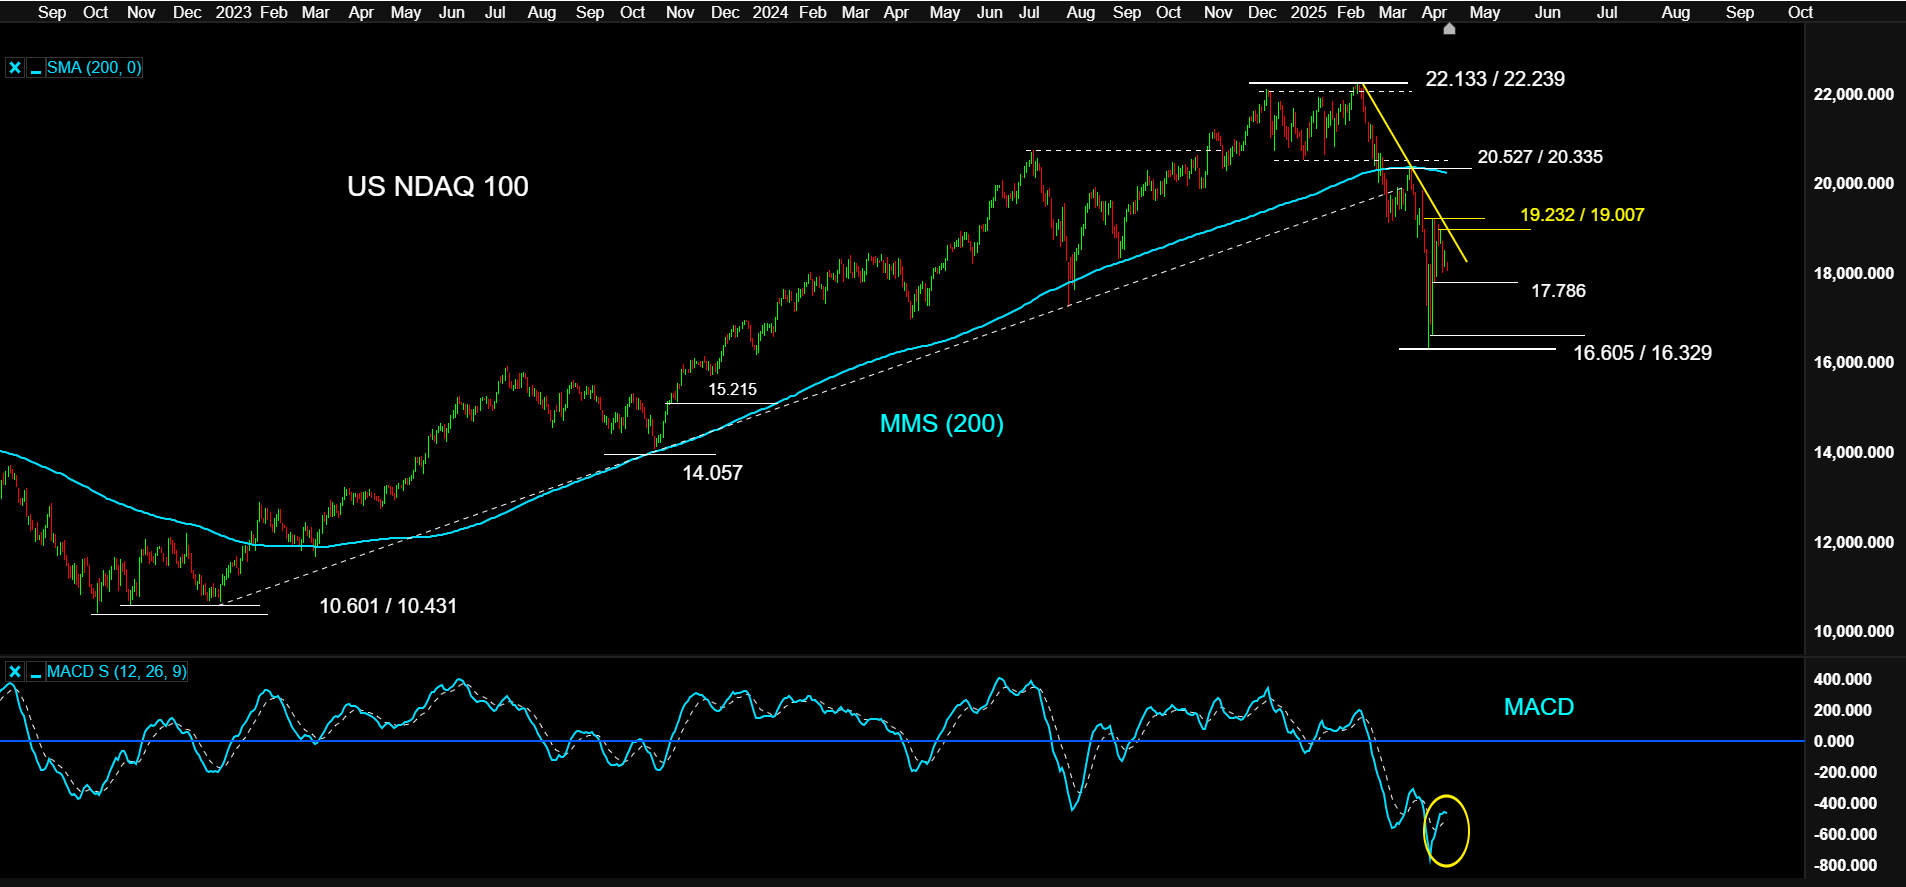Click the 10.601 / 10.431 low label
This screenshot has width=1906, height=887.
tap(388, 606)
